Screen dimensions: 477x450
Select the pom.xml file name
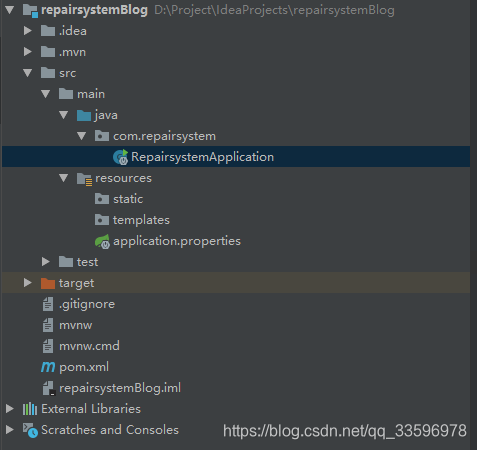tap(84, 367)
